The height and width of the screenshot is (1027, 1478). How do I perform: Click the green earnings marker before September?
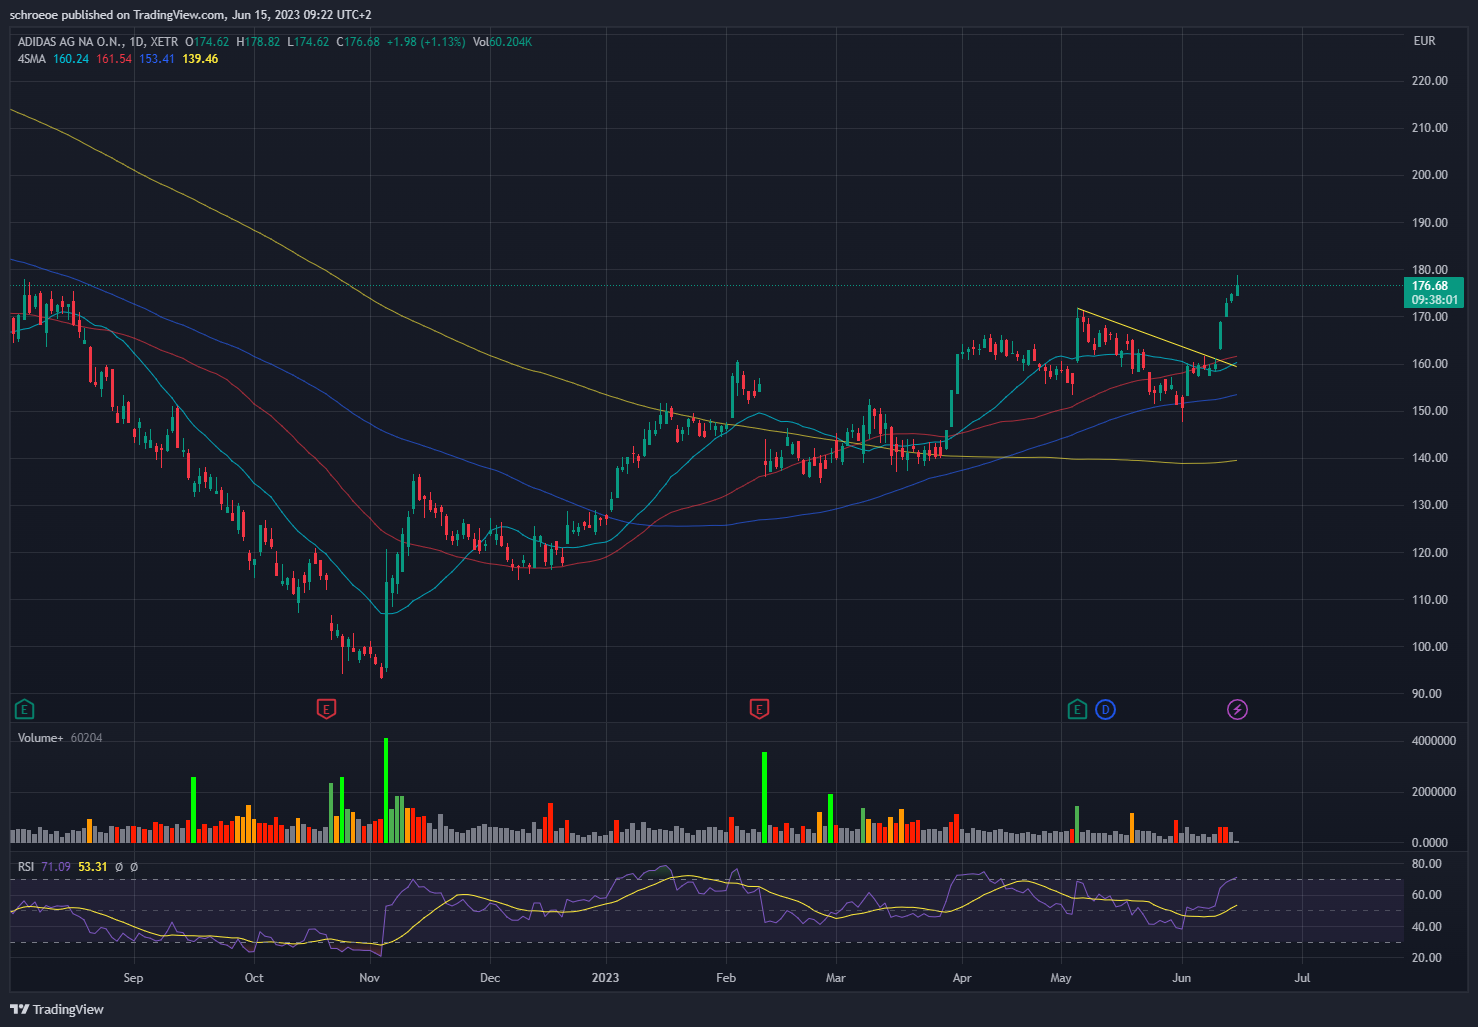pyautogui.click(x=25, y=710)
